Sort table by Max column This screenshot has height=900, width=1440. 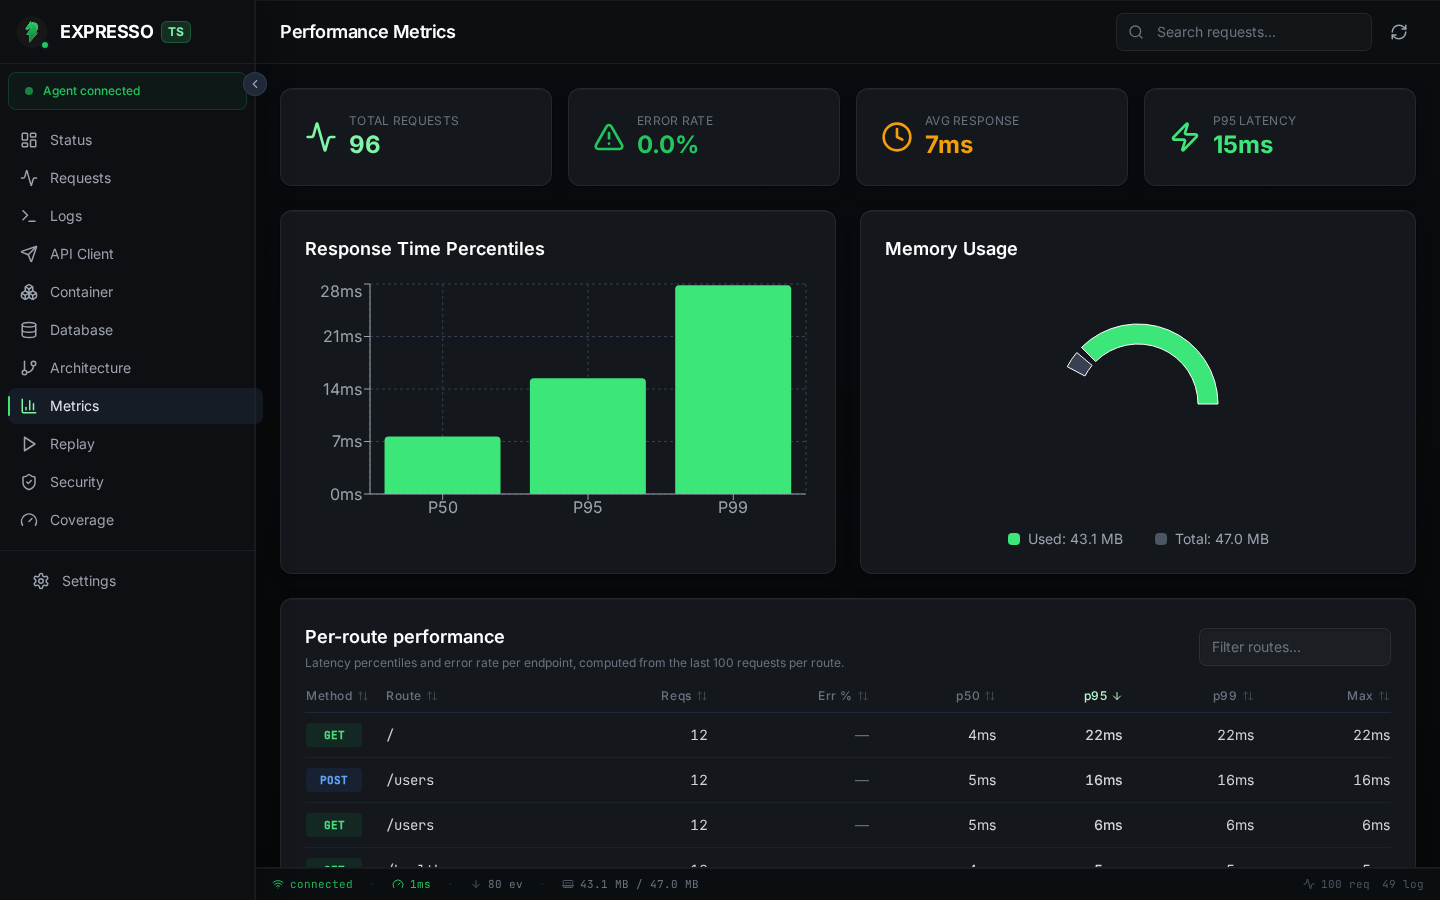1368,696
